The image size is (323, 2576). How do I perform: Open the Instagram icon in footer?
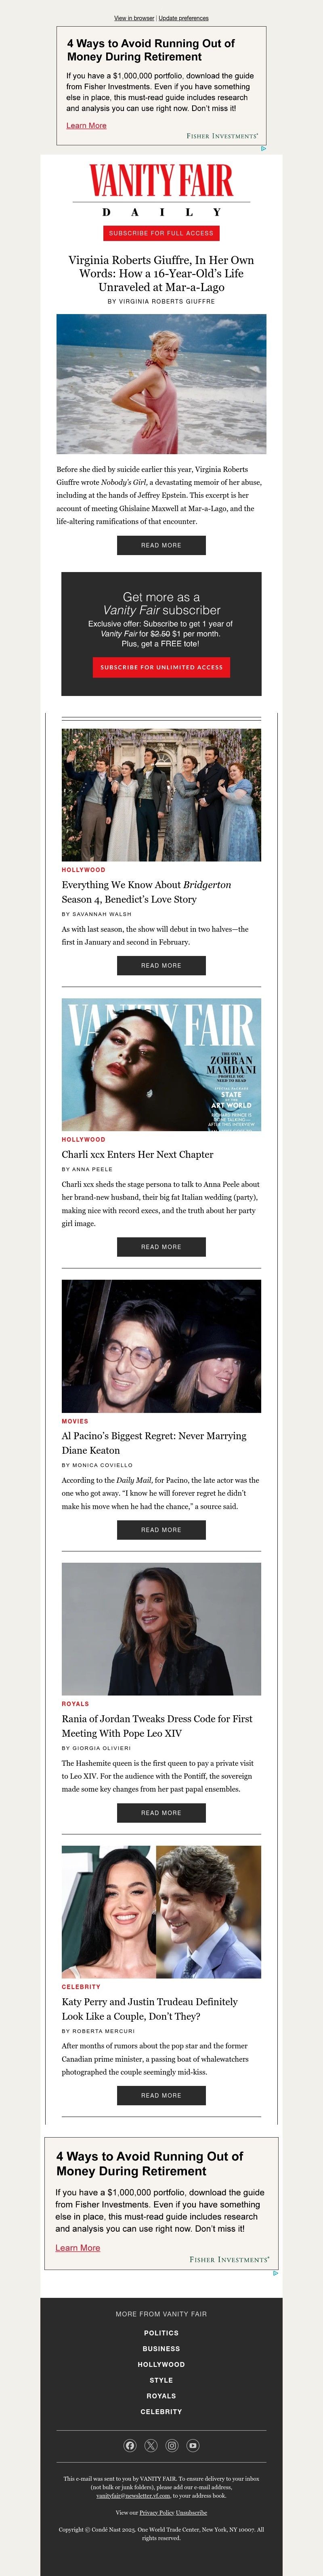[172, 2445]
